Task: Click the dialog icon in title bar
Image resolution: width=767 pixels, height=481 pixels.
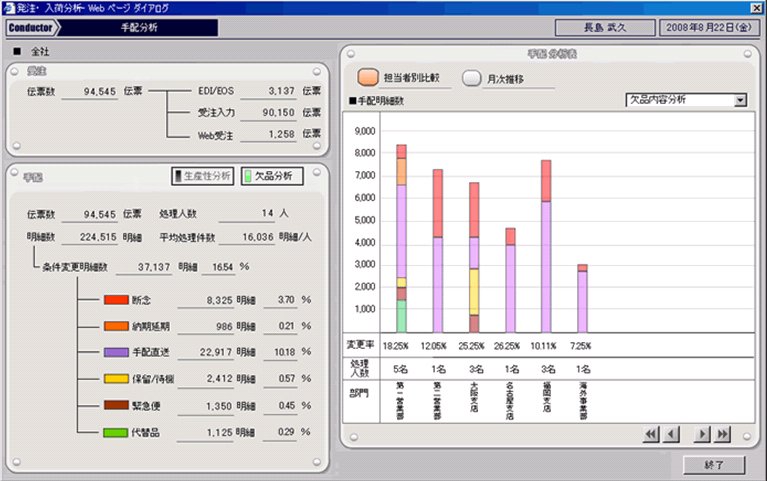Action: (8, 7)
